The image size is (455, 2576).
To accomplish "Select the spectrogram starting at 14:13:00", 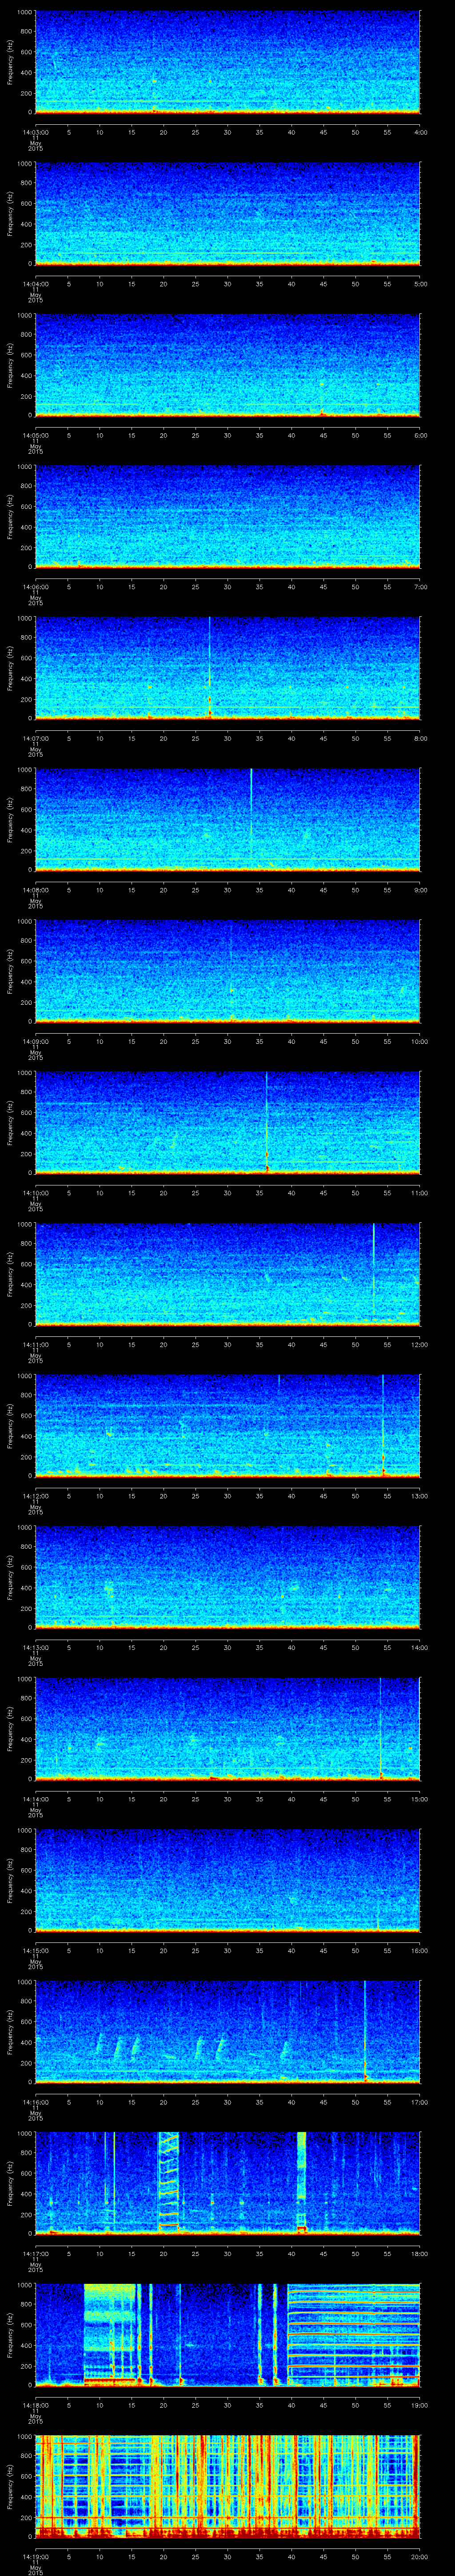I will (228, 1577).
